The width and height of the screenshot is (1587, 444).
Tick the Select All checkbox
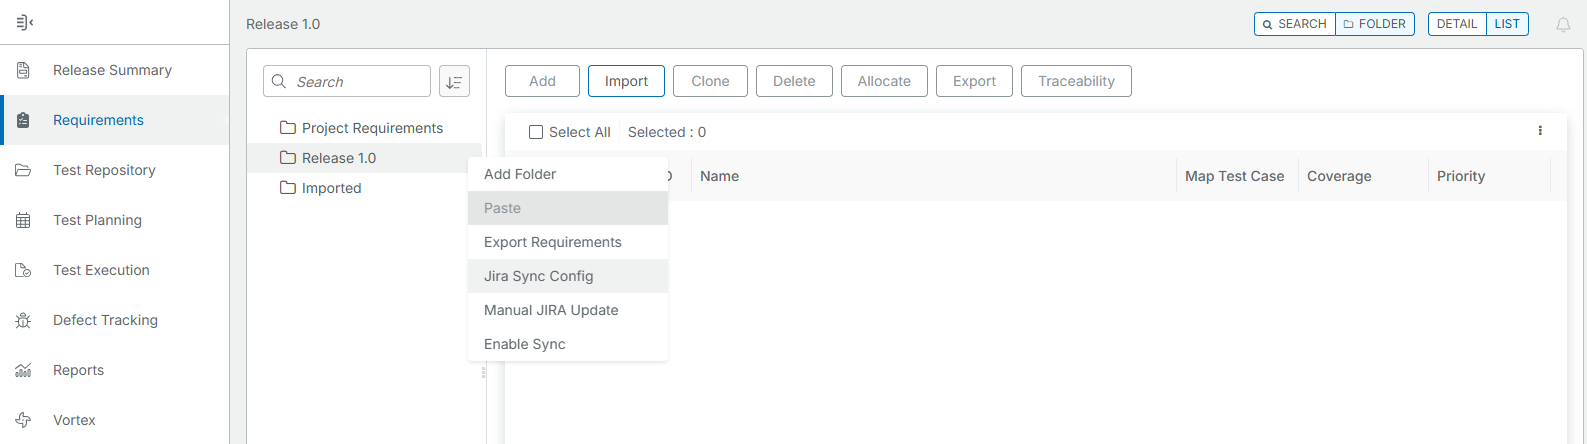[536, 132]
